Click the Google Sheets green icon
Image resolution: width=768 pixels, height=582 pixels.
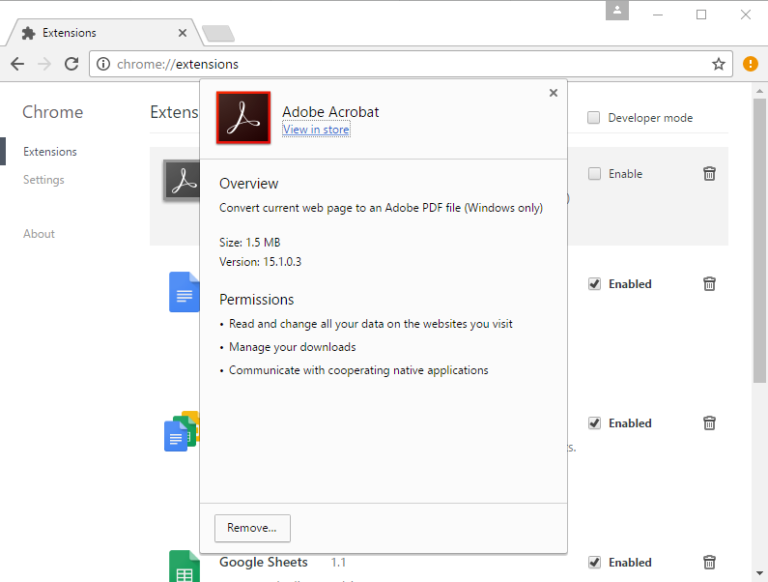[x=184, y=566]
